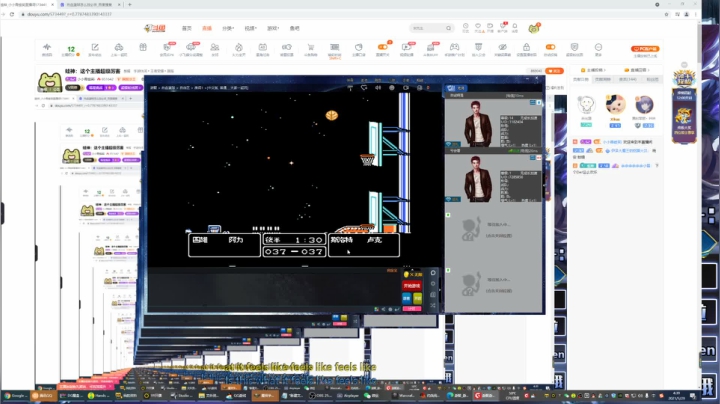Screen dimensions: 720x404
Task: Open Google Chrome from the taskbar
Action: 15,395
